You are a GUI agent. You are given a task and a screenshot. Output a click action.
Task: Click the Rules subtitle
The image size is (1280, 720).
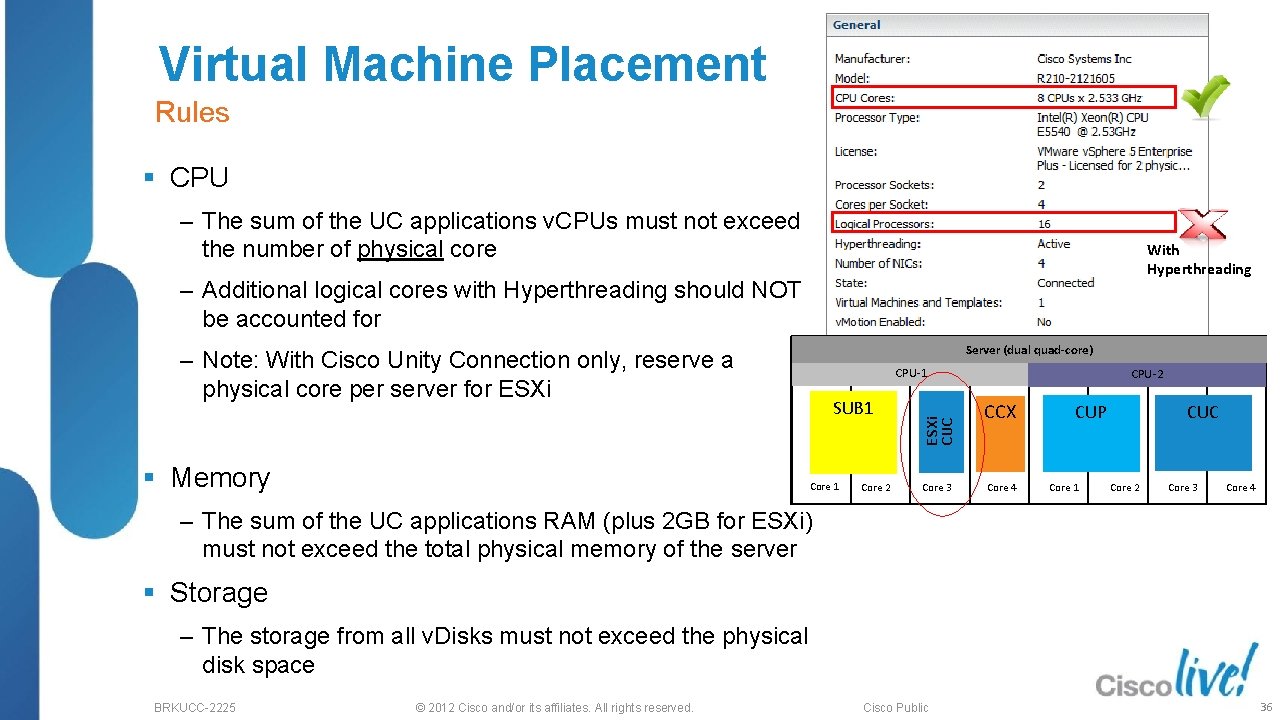pos(192,112)
